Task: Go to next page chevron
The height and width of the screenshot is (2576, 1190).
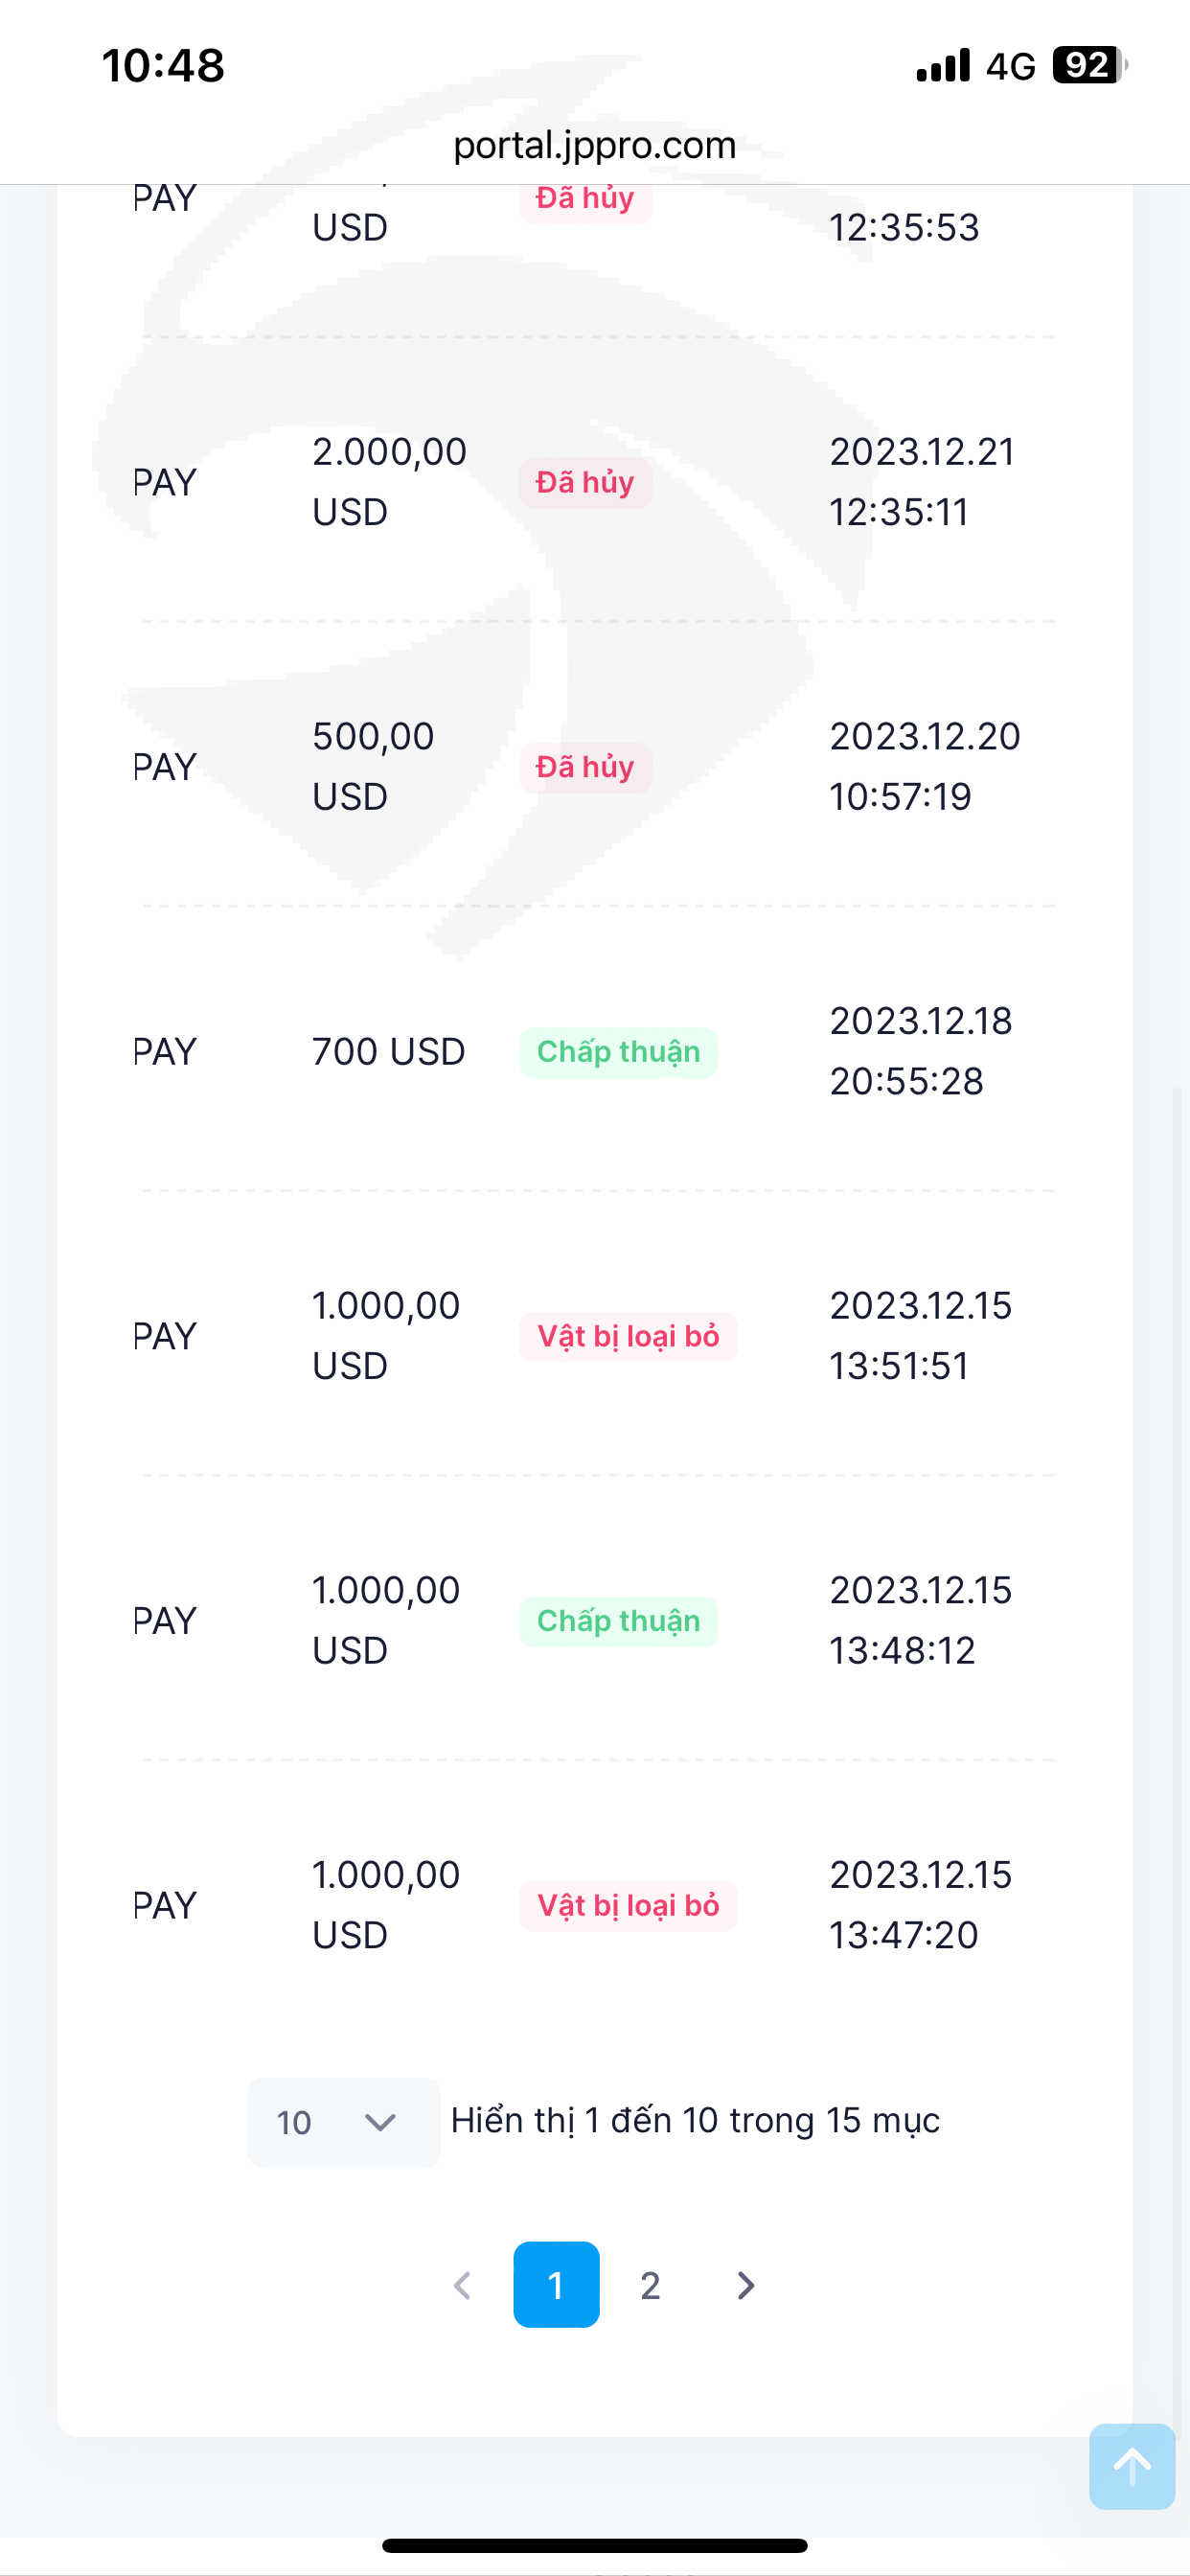Action: point(745,2285)
